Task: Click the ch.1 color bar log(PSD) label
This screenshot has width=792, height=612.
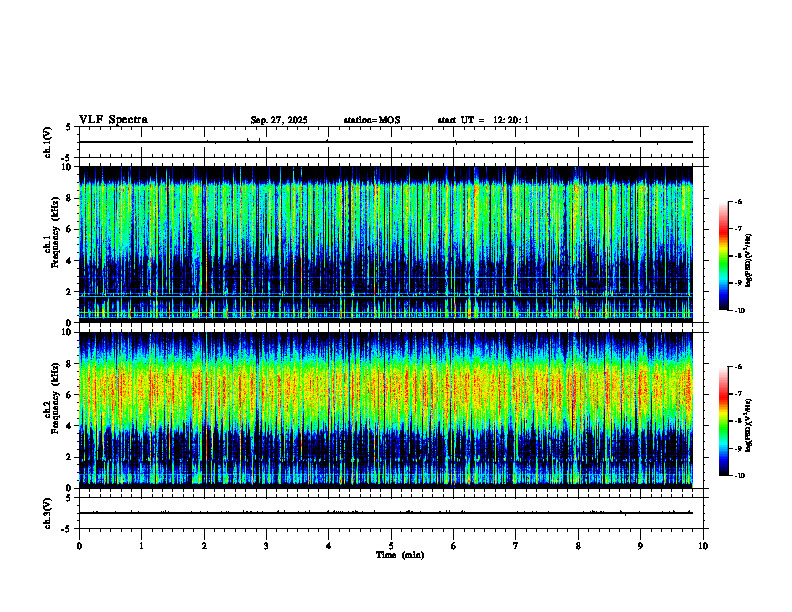Action: tap(748, 261)
